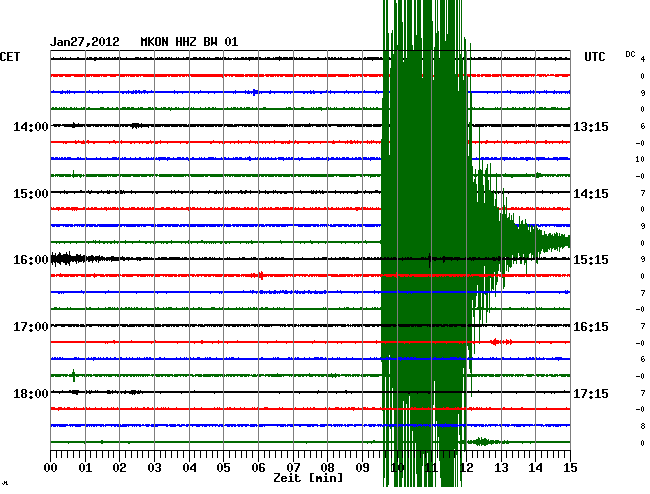Click the 00 minute axis tick label
The width and height of the screenshot is (650, 494).
(51, 467)
